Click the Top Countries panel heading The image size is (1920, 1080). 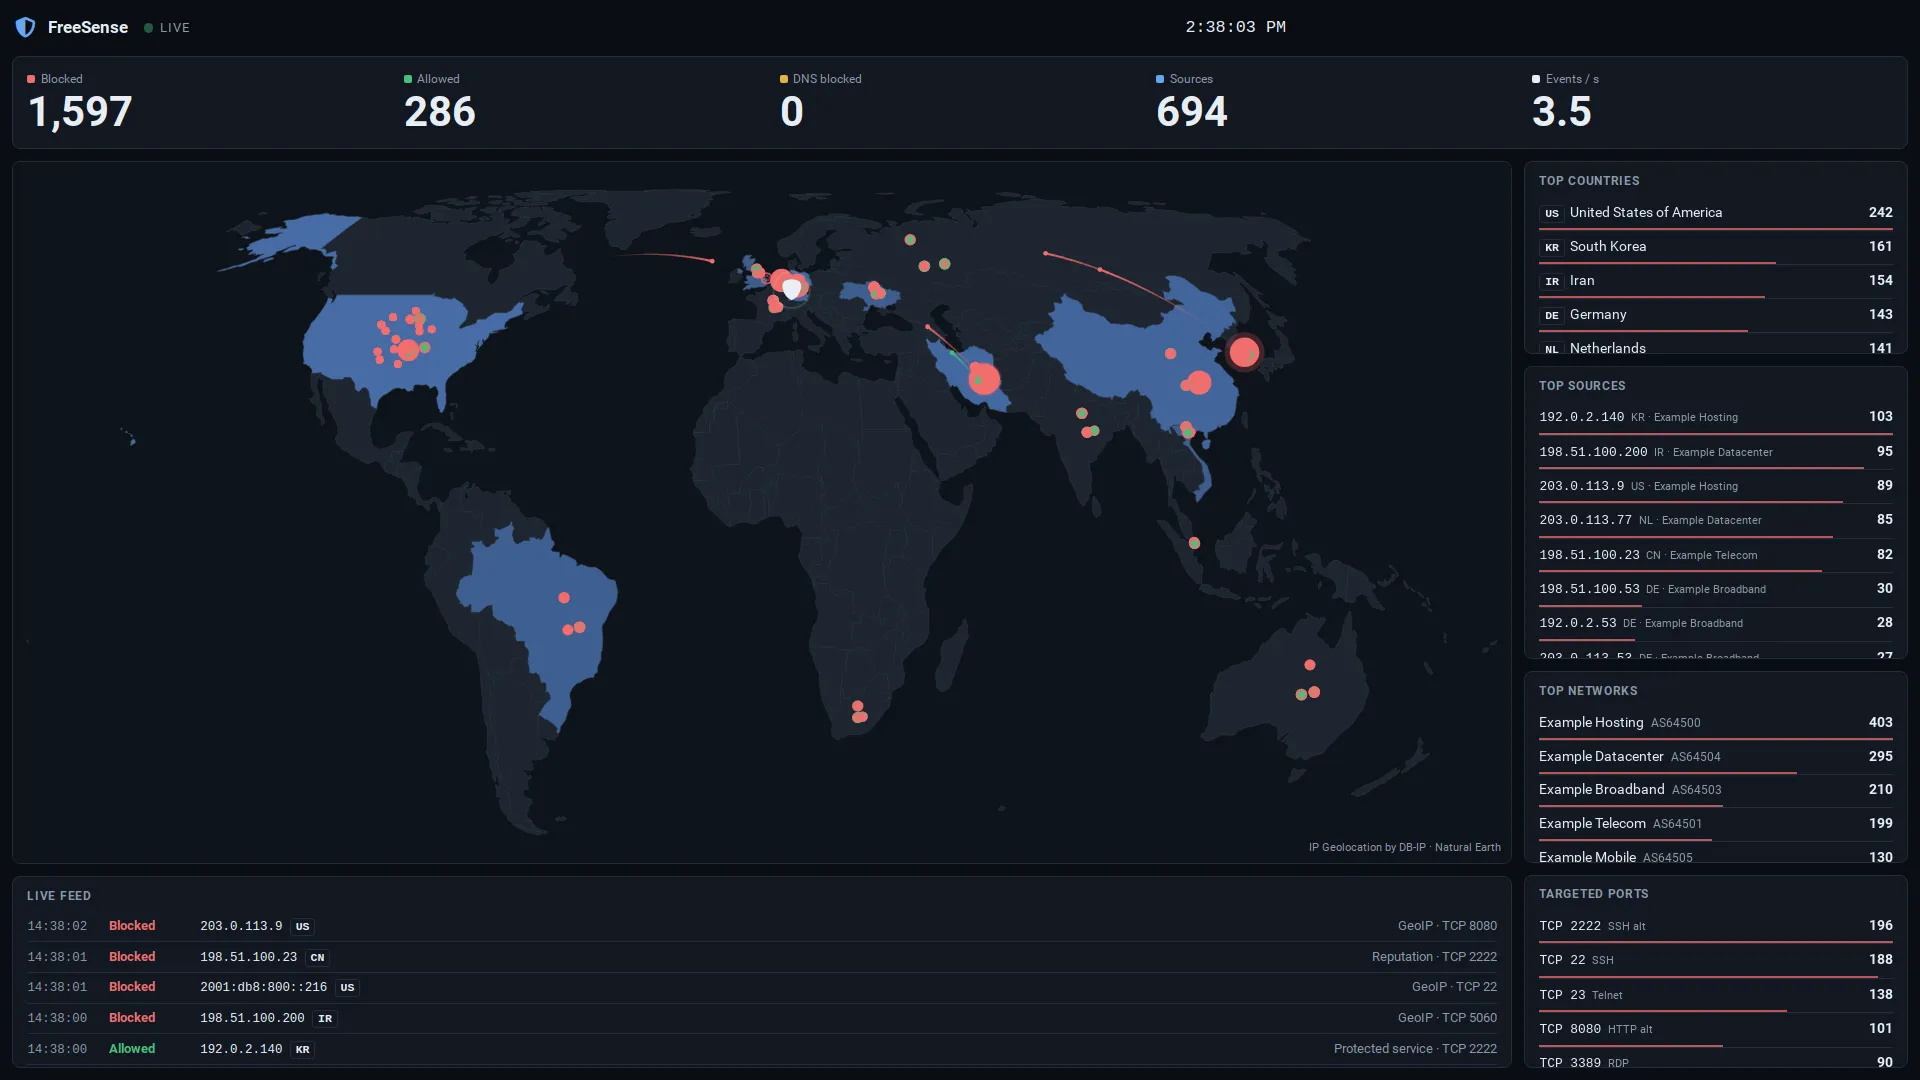[1589, 181]
